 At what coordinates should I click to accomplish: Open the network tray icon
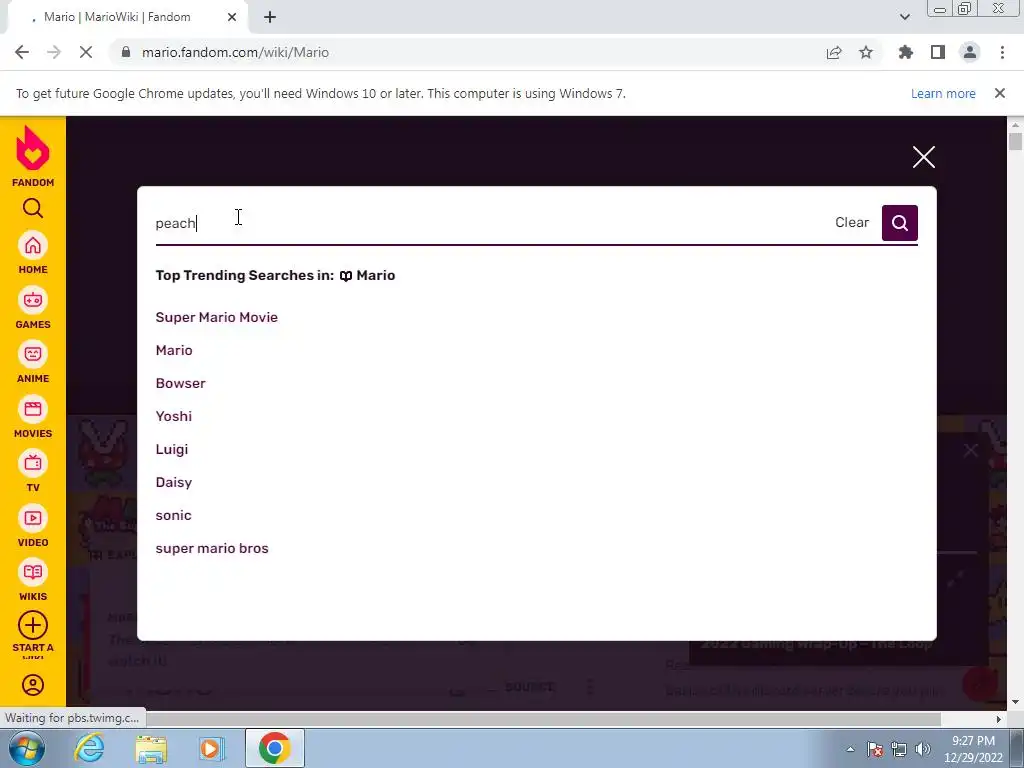point(899,749)
